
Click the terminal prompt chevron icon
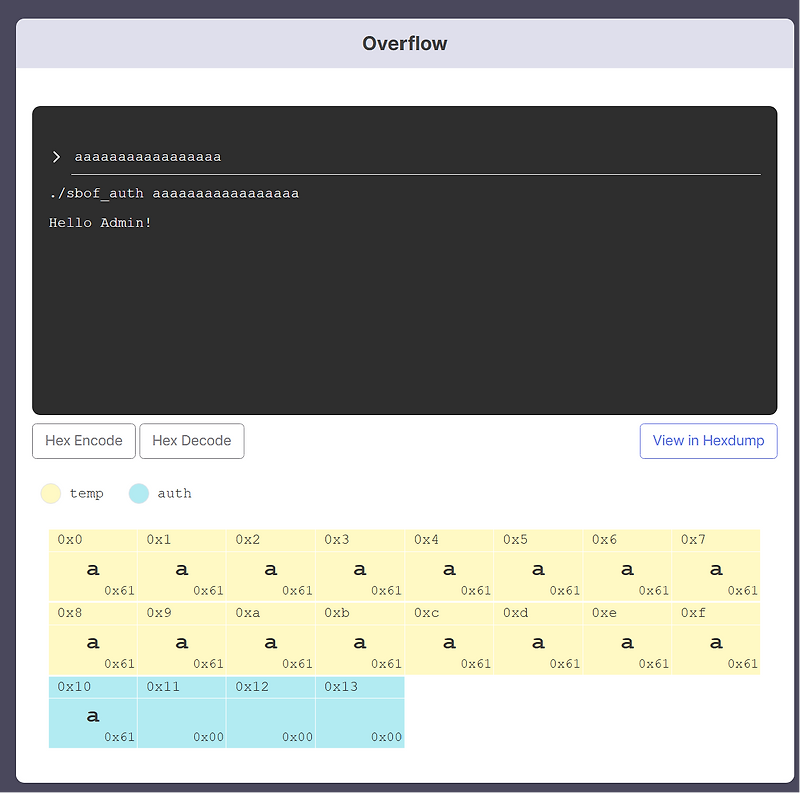[x=56, y=156]
